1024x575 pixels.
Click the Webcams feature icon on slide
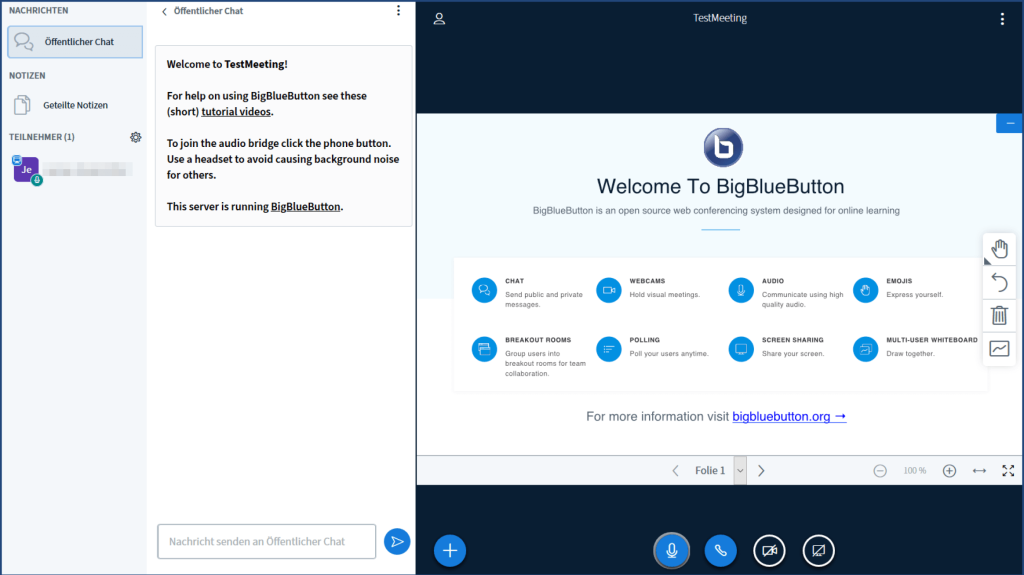pyautogui.click(x=609, y=290)
